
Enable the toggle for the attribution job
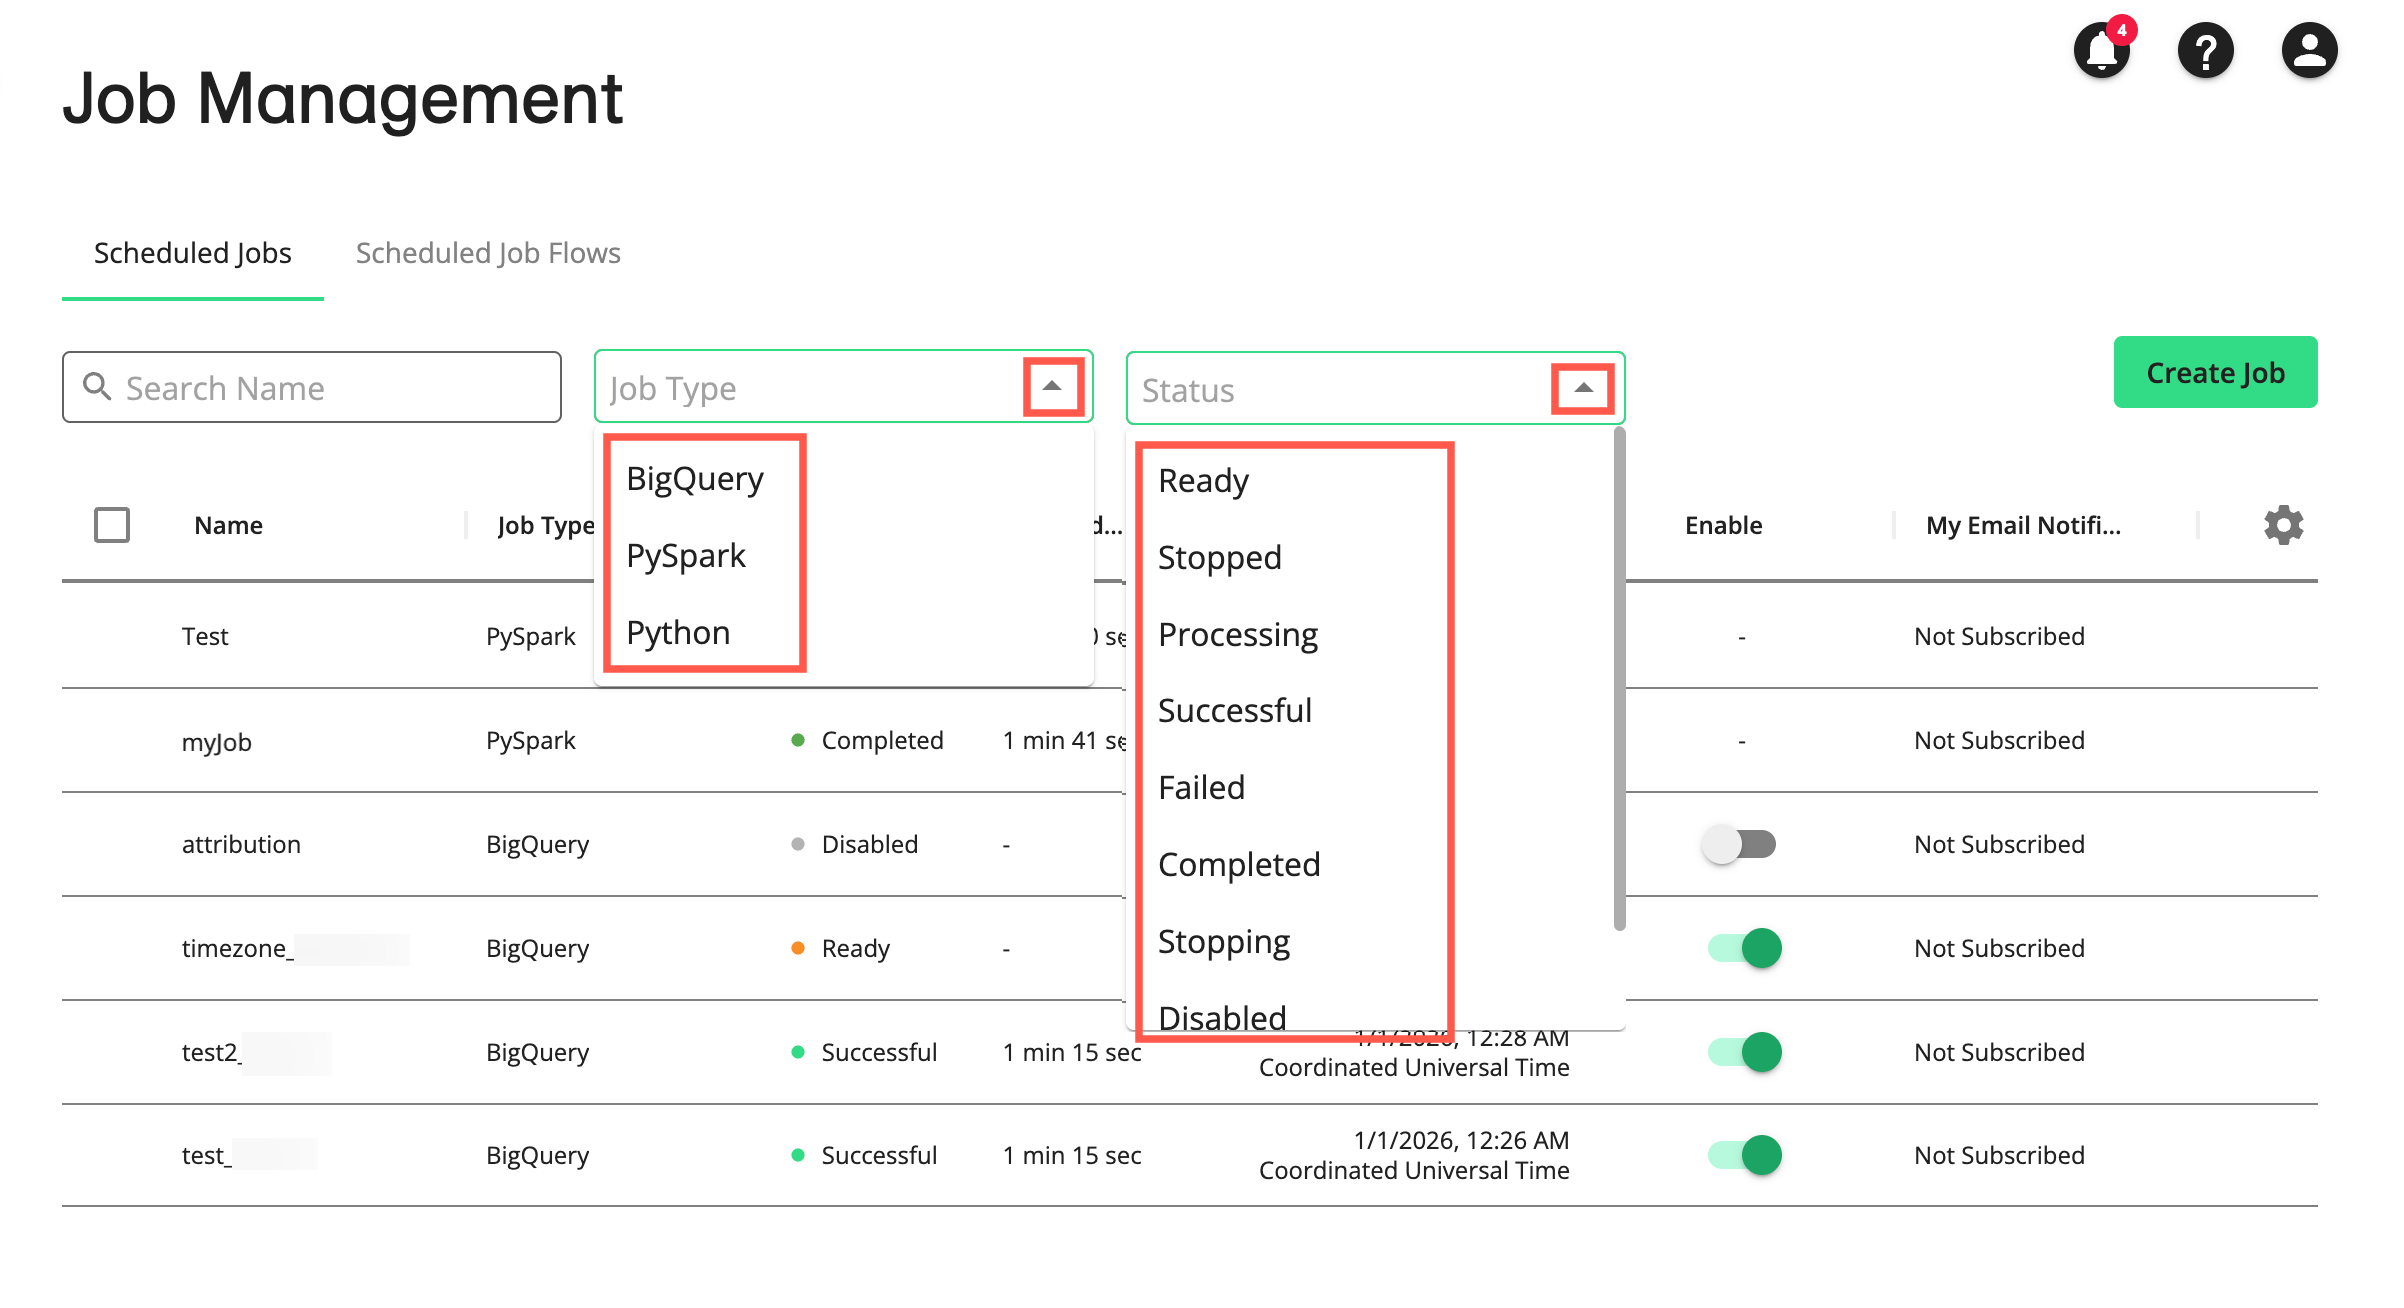pyautogui.click(x=1739, y=844)
